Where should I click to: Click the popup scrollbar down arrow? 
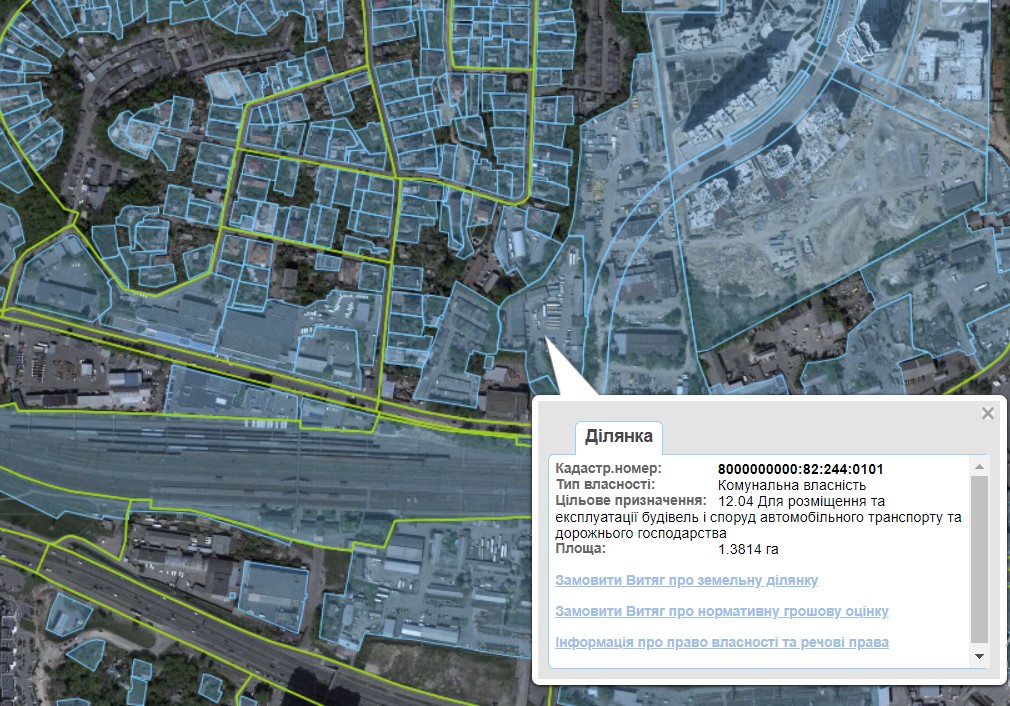click(979, 656)
